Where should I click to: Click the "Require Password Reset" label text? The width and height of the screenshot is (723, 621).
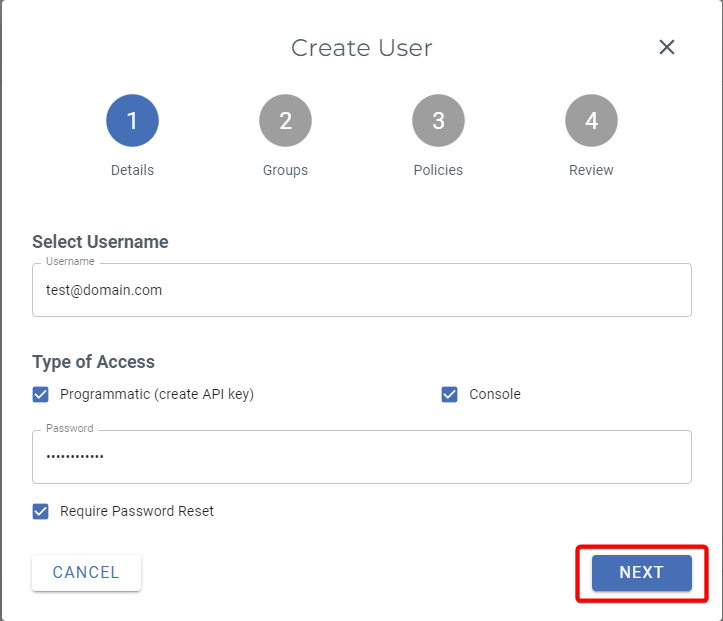pyautogui.click(x=137, y=511)
